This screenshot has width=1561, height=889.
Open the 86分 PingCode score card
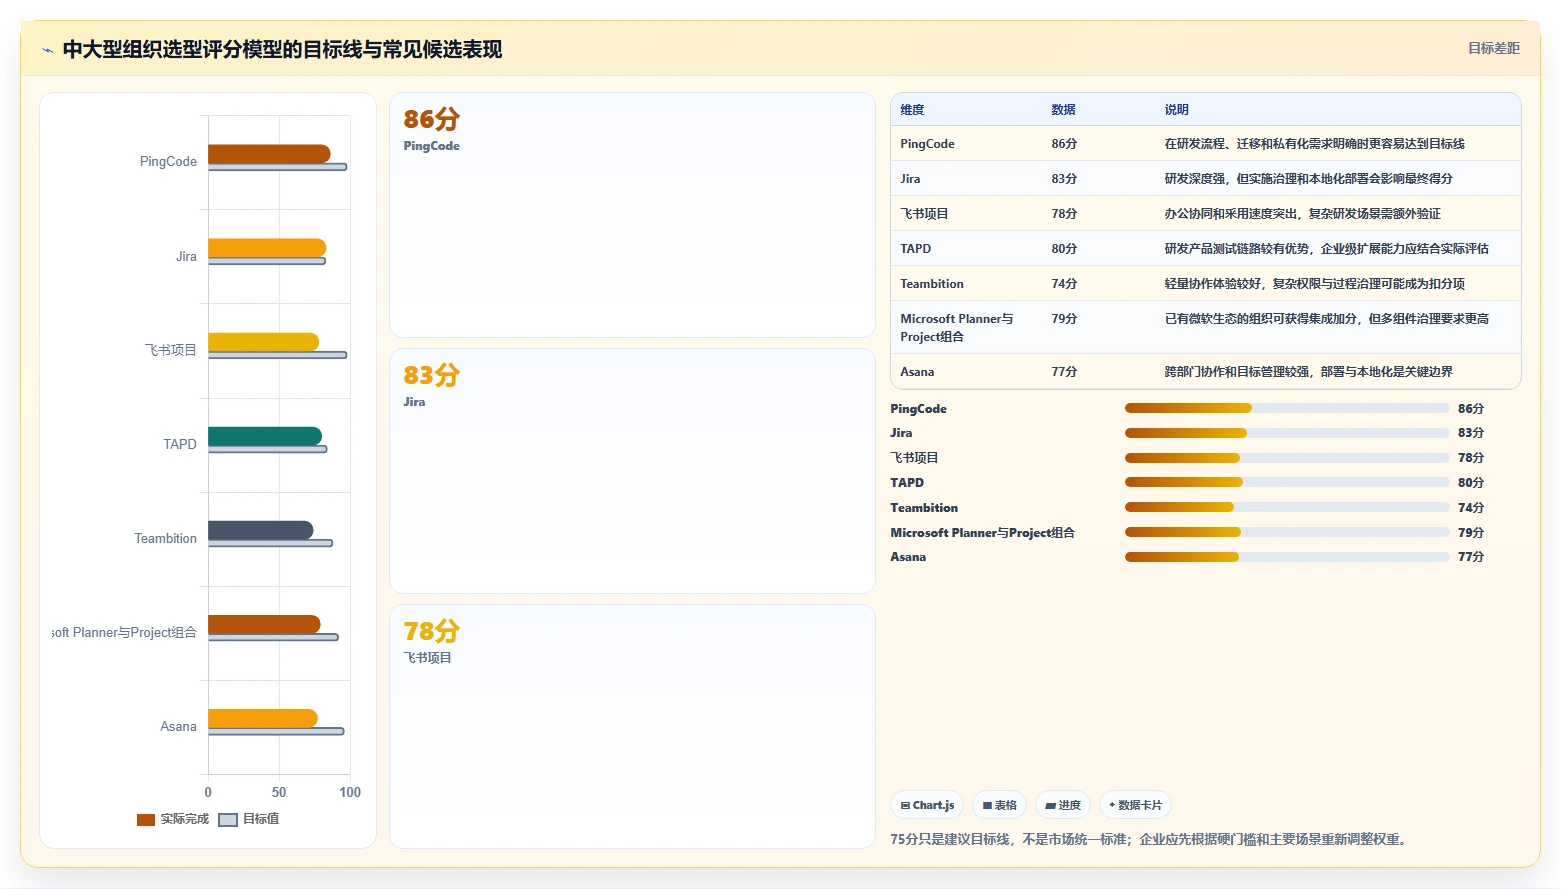[632, 215]
